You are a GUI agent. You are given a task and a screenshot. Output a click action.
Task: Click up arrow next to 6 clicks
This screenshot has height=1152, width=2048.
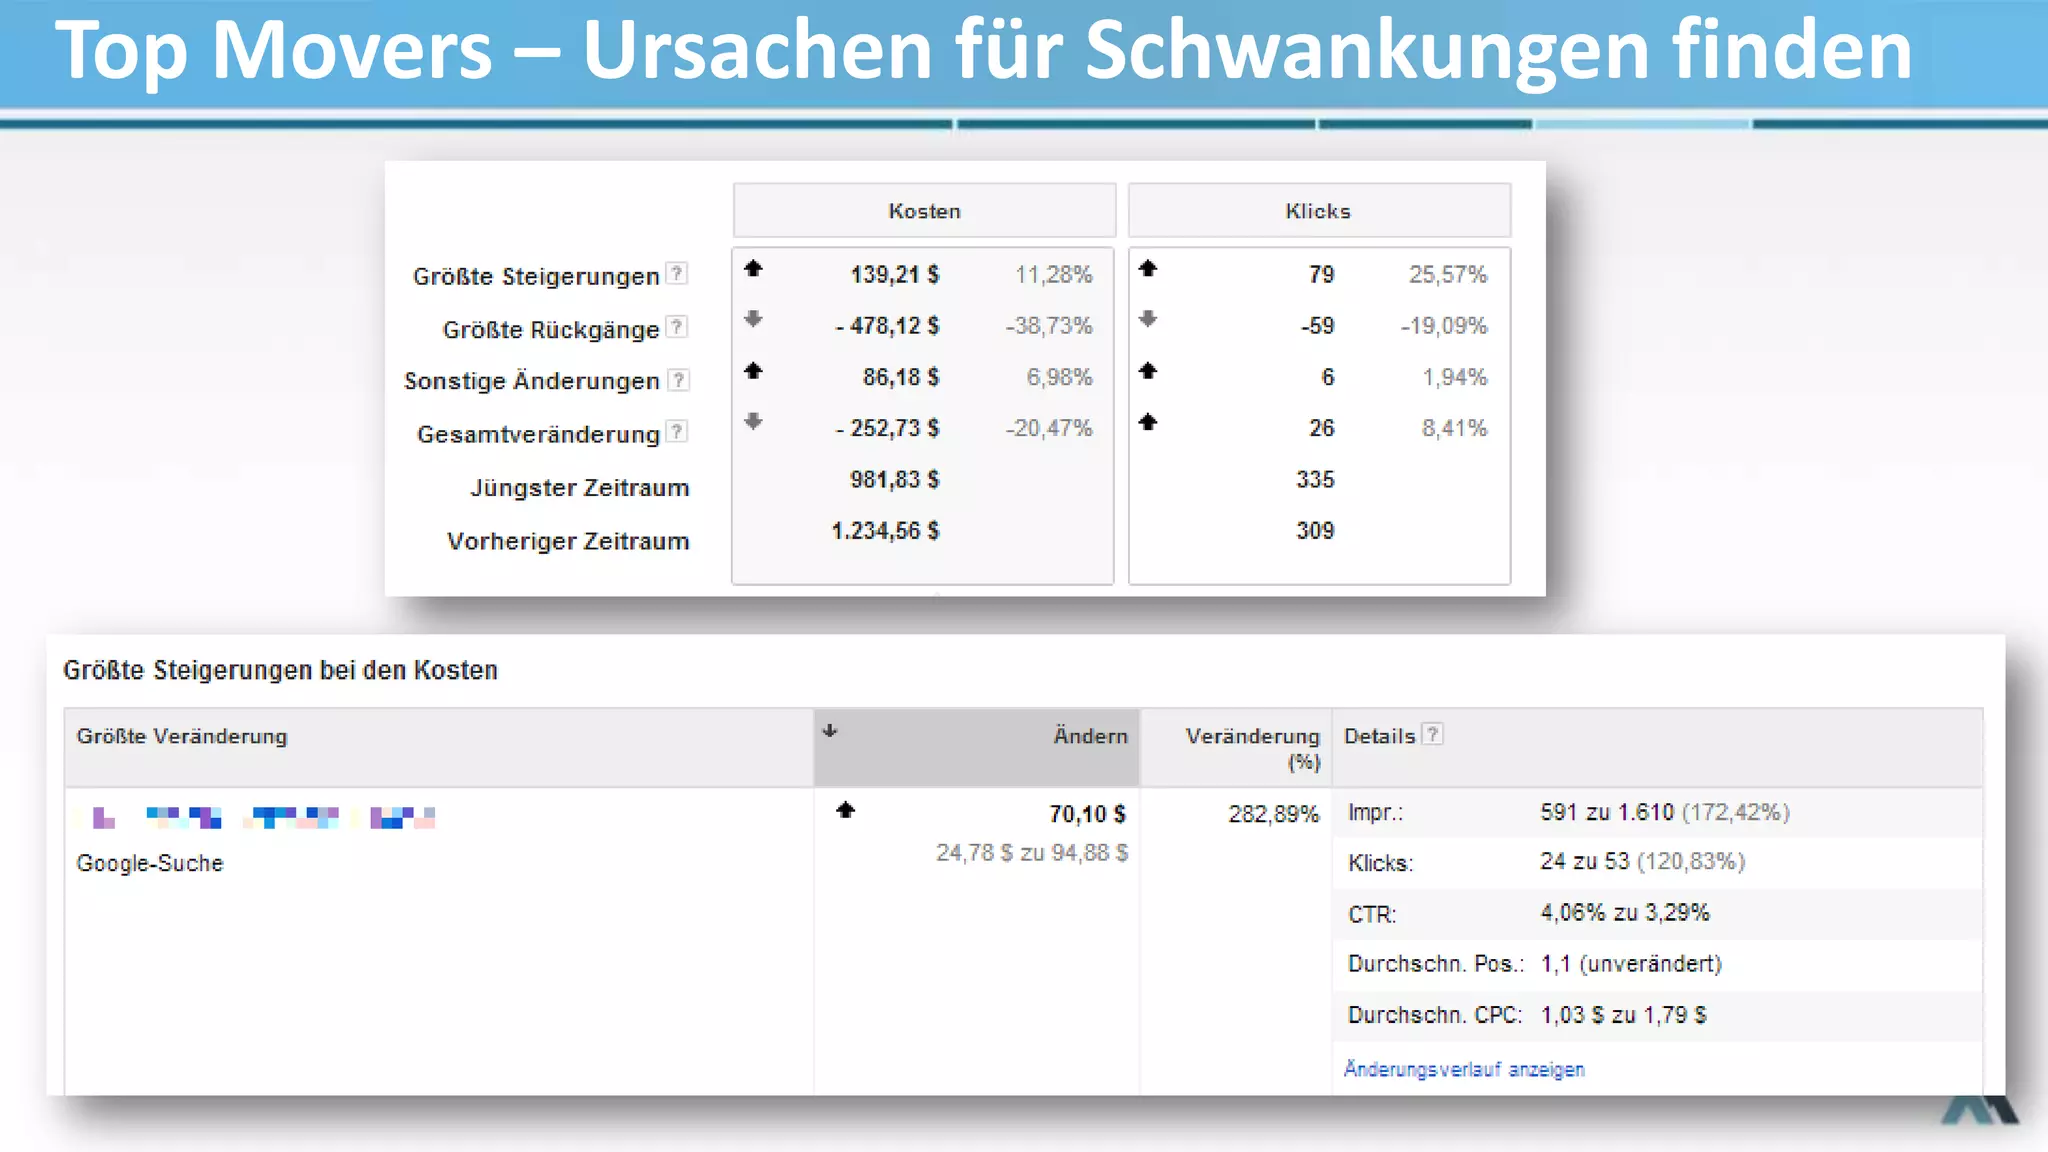pyautogui.click(x=1148, y=371)
